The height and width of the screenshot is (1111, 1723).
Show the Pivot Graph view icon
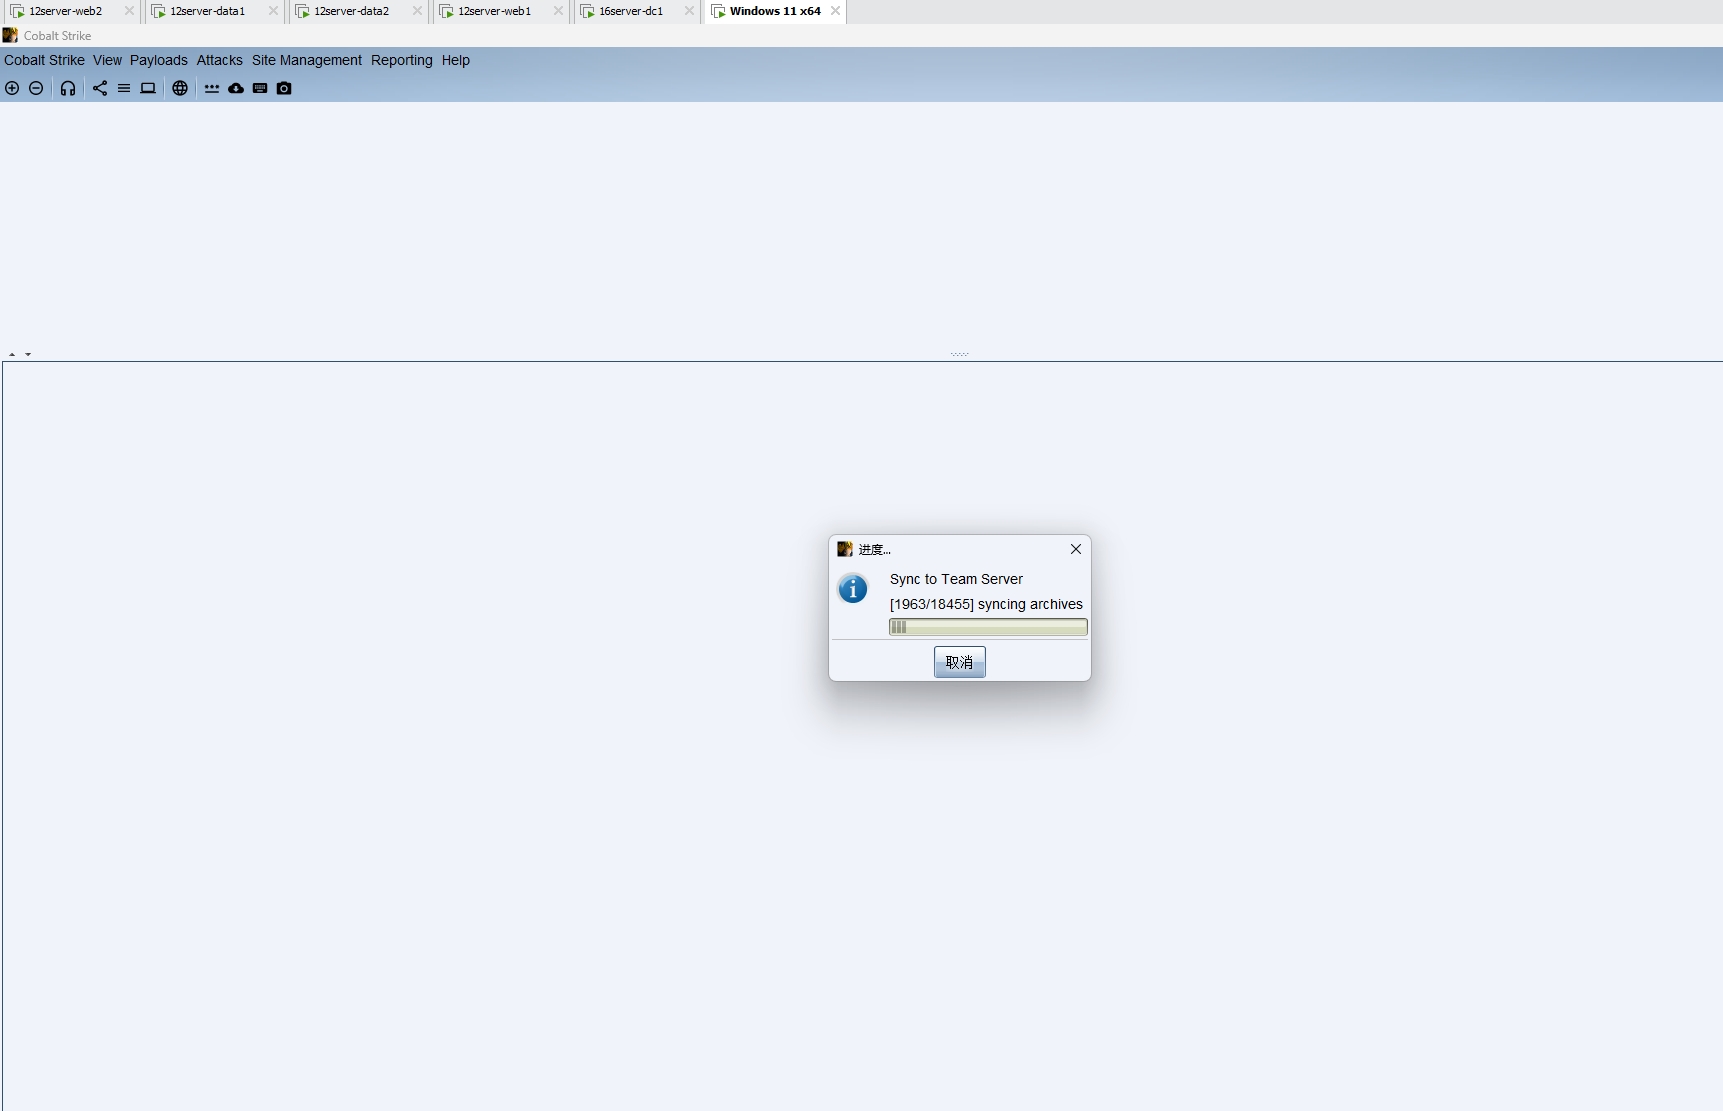coord(100,88)
